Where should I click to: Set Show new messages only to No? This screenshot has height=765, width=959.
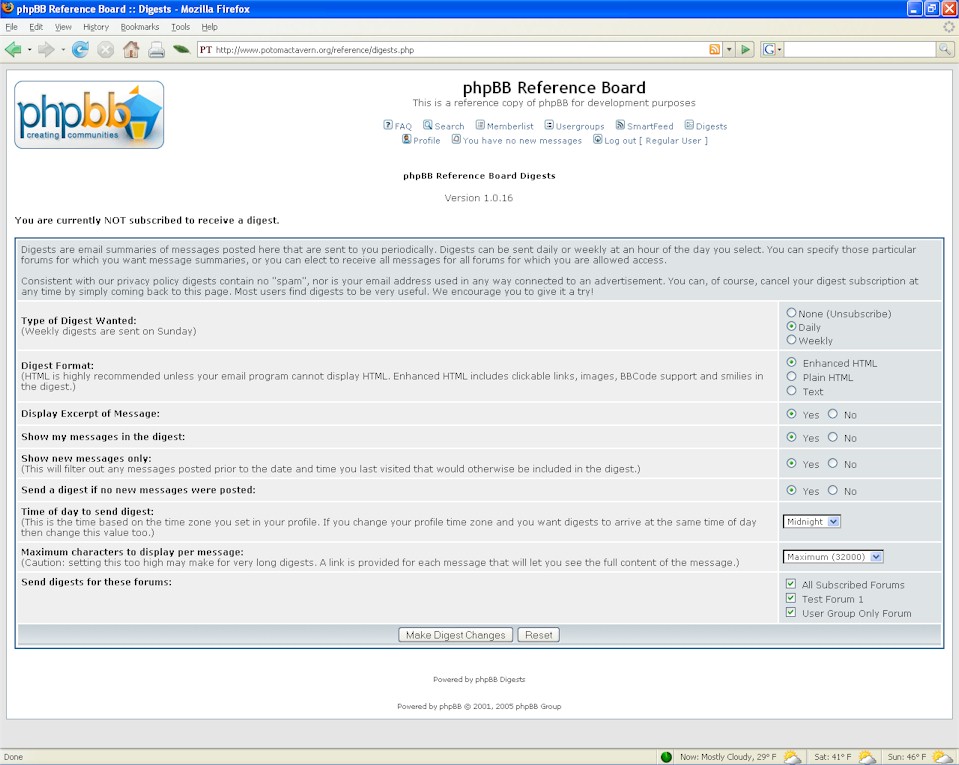(833, 463)
